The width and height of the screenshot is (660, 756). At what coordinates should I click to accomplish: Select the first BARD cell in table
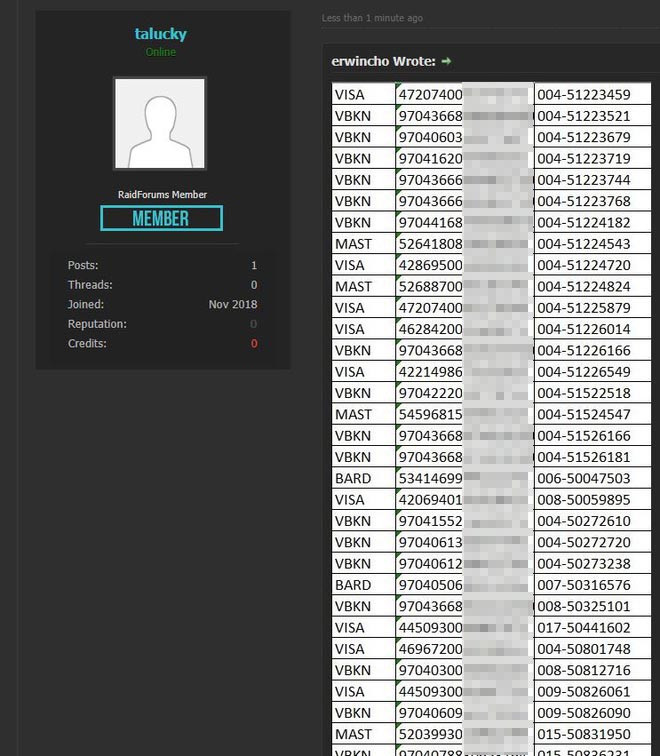click(353, 478)
